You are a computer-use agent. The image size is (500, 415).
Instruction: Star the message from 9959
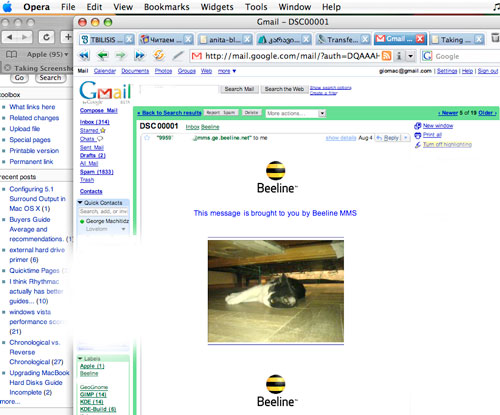147,138
